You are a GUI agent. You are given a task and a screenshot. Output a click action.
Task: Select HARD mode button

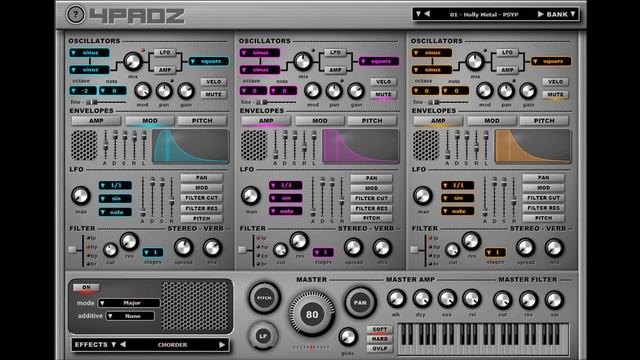(x=380, y=339)
